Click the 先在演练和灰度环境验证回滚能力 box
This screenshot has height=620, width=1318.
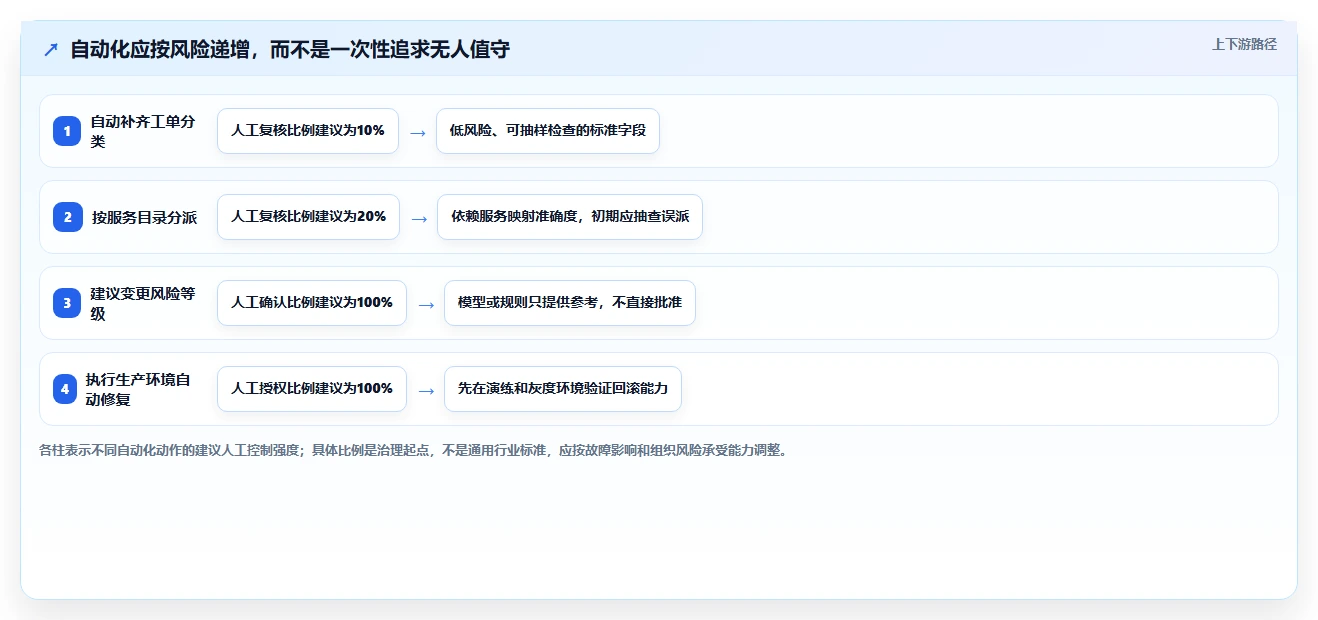click(x=563, y=389)
